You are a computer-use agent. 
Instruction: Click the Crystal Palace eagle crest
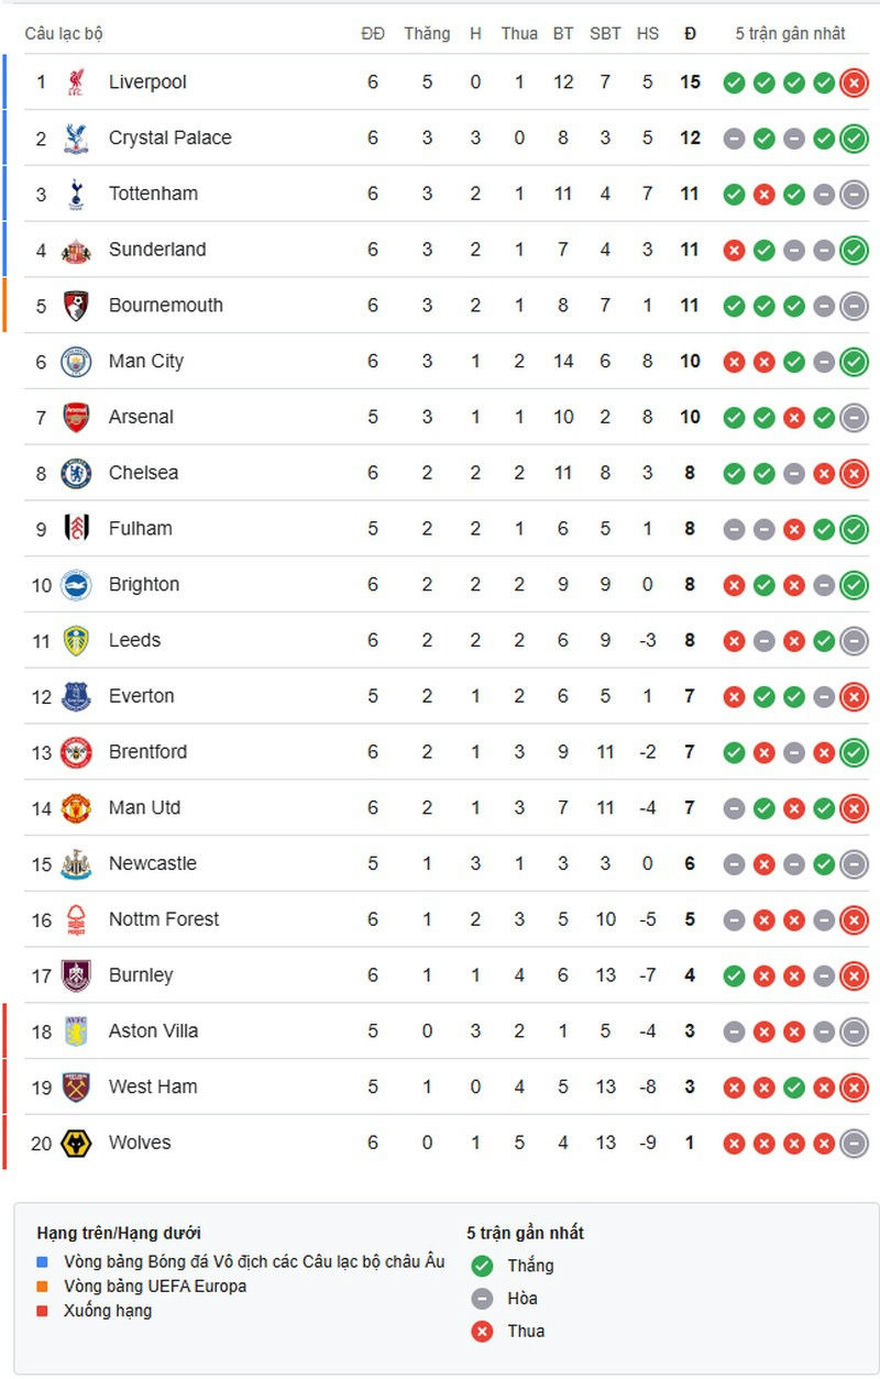pyautogui.click(x=76, y=138)
